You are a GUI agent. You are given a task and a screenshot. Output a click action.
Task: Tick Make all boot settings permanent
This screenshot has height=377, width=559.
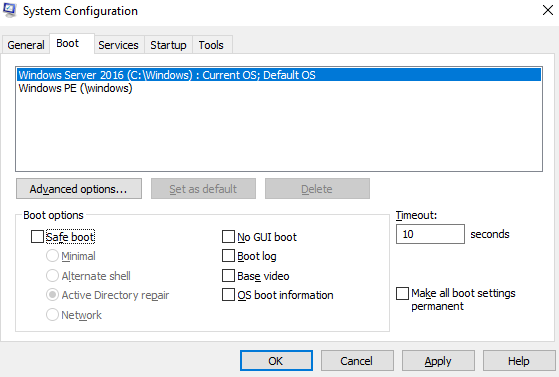click(402, 294)
